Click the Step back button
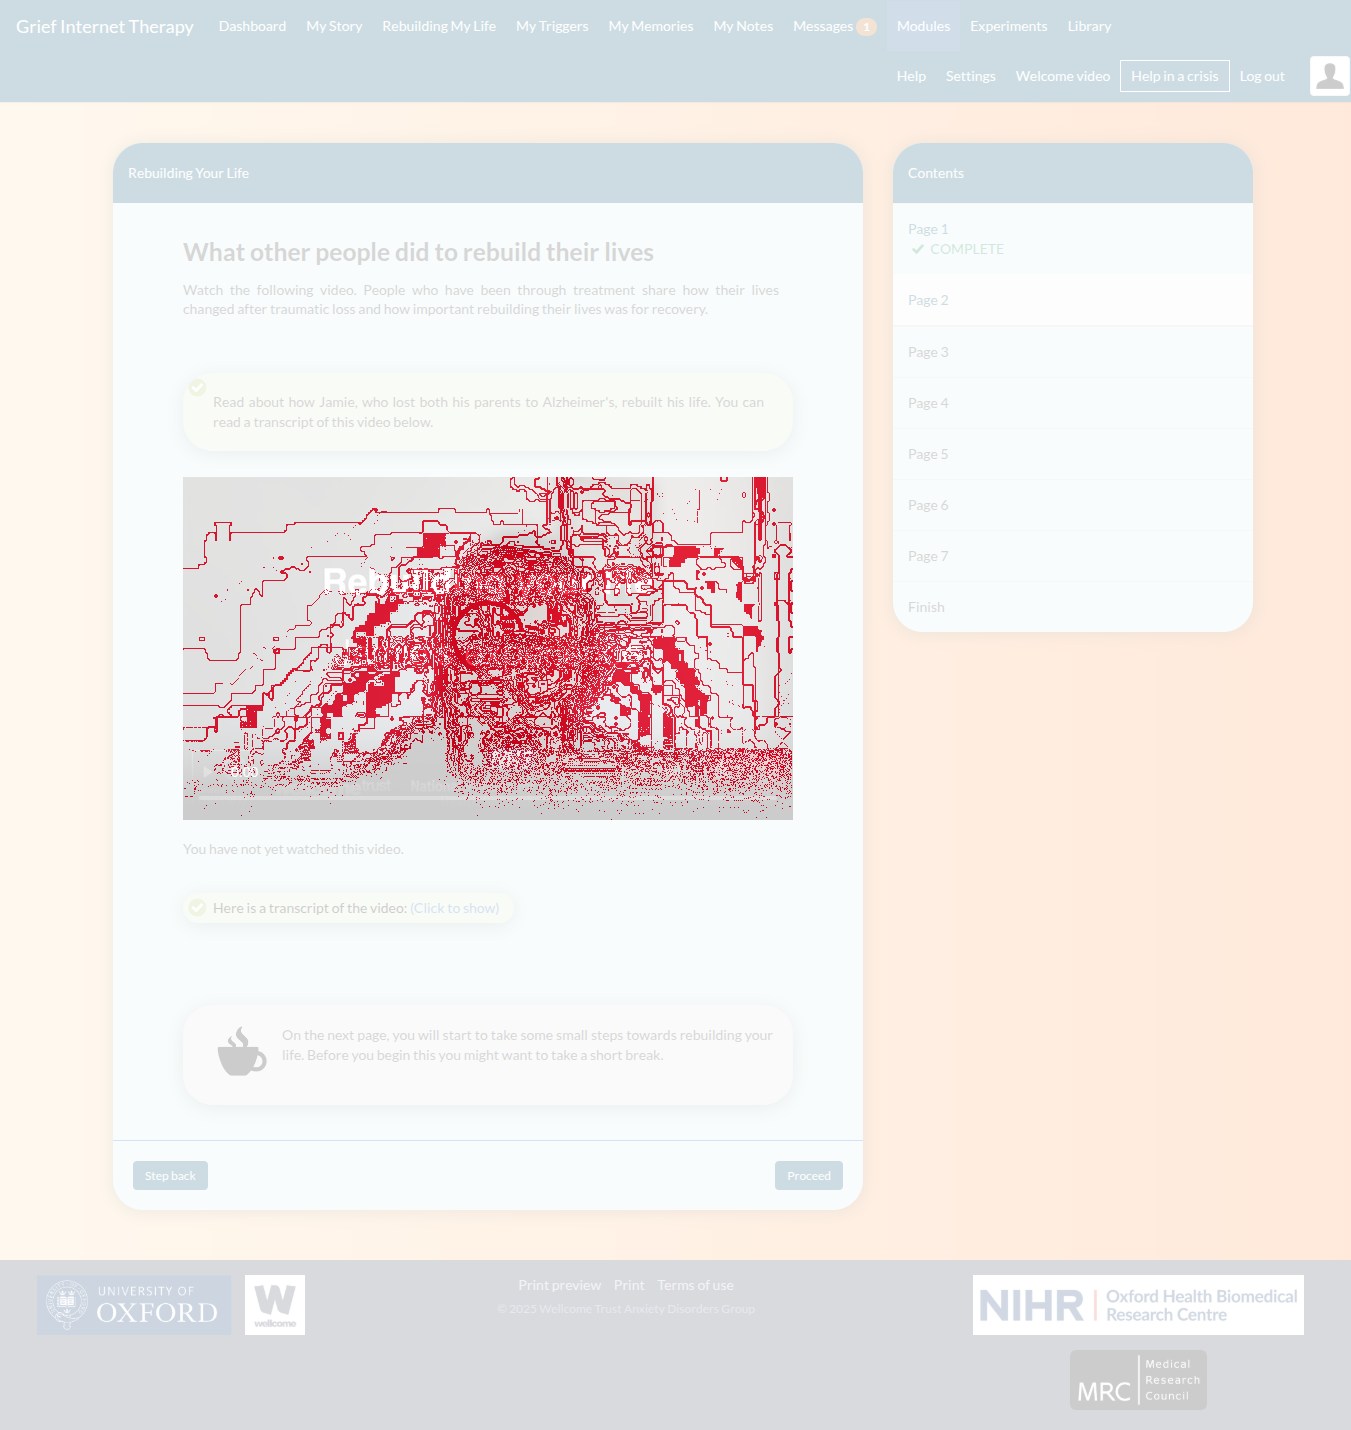The image size is (1351, 1430). click(x=170, y=1176)
